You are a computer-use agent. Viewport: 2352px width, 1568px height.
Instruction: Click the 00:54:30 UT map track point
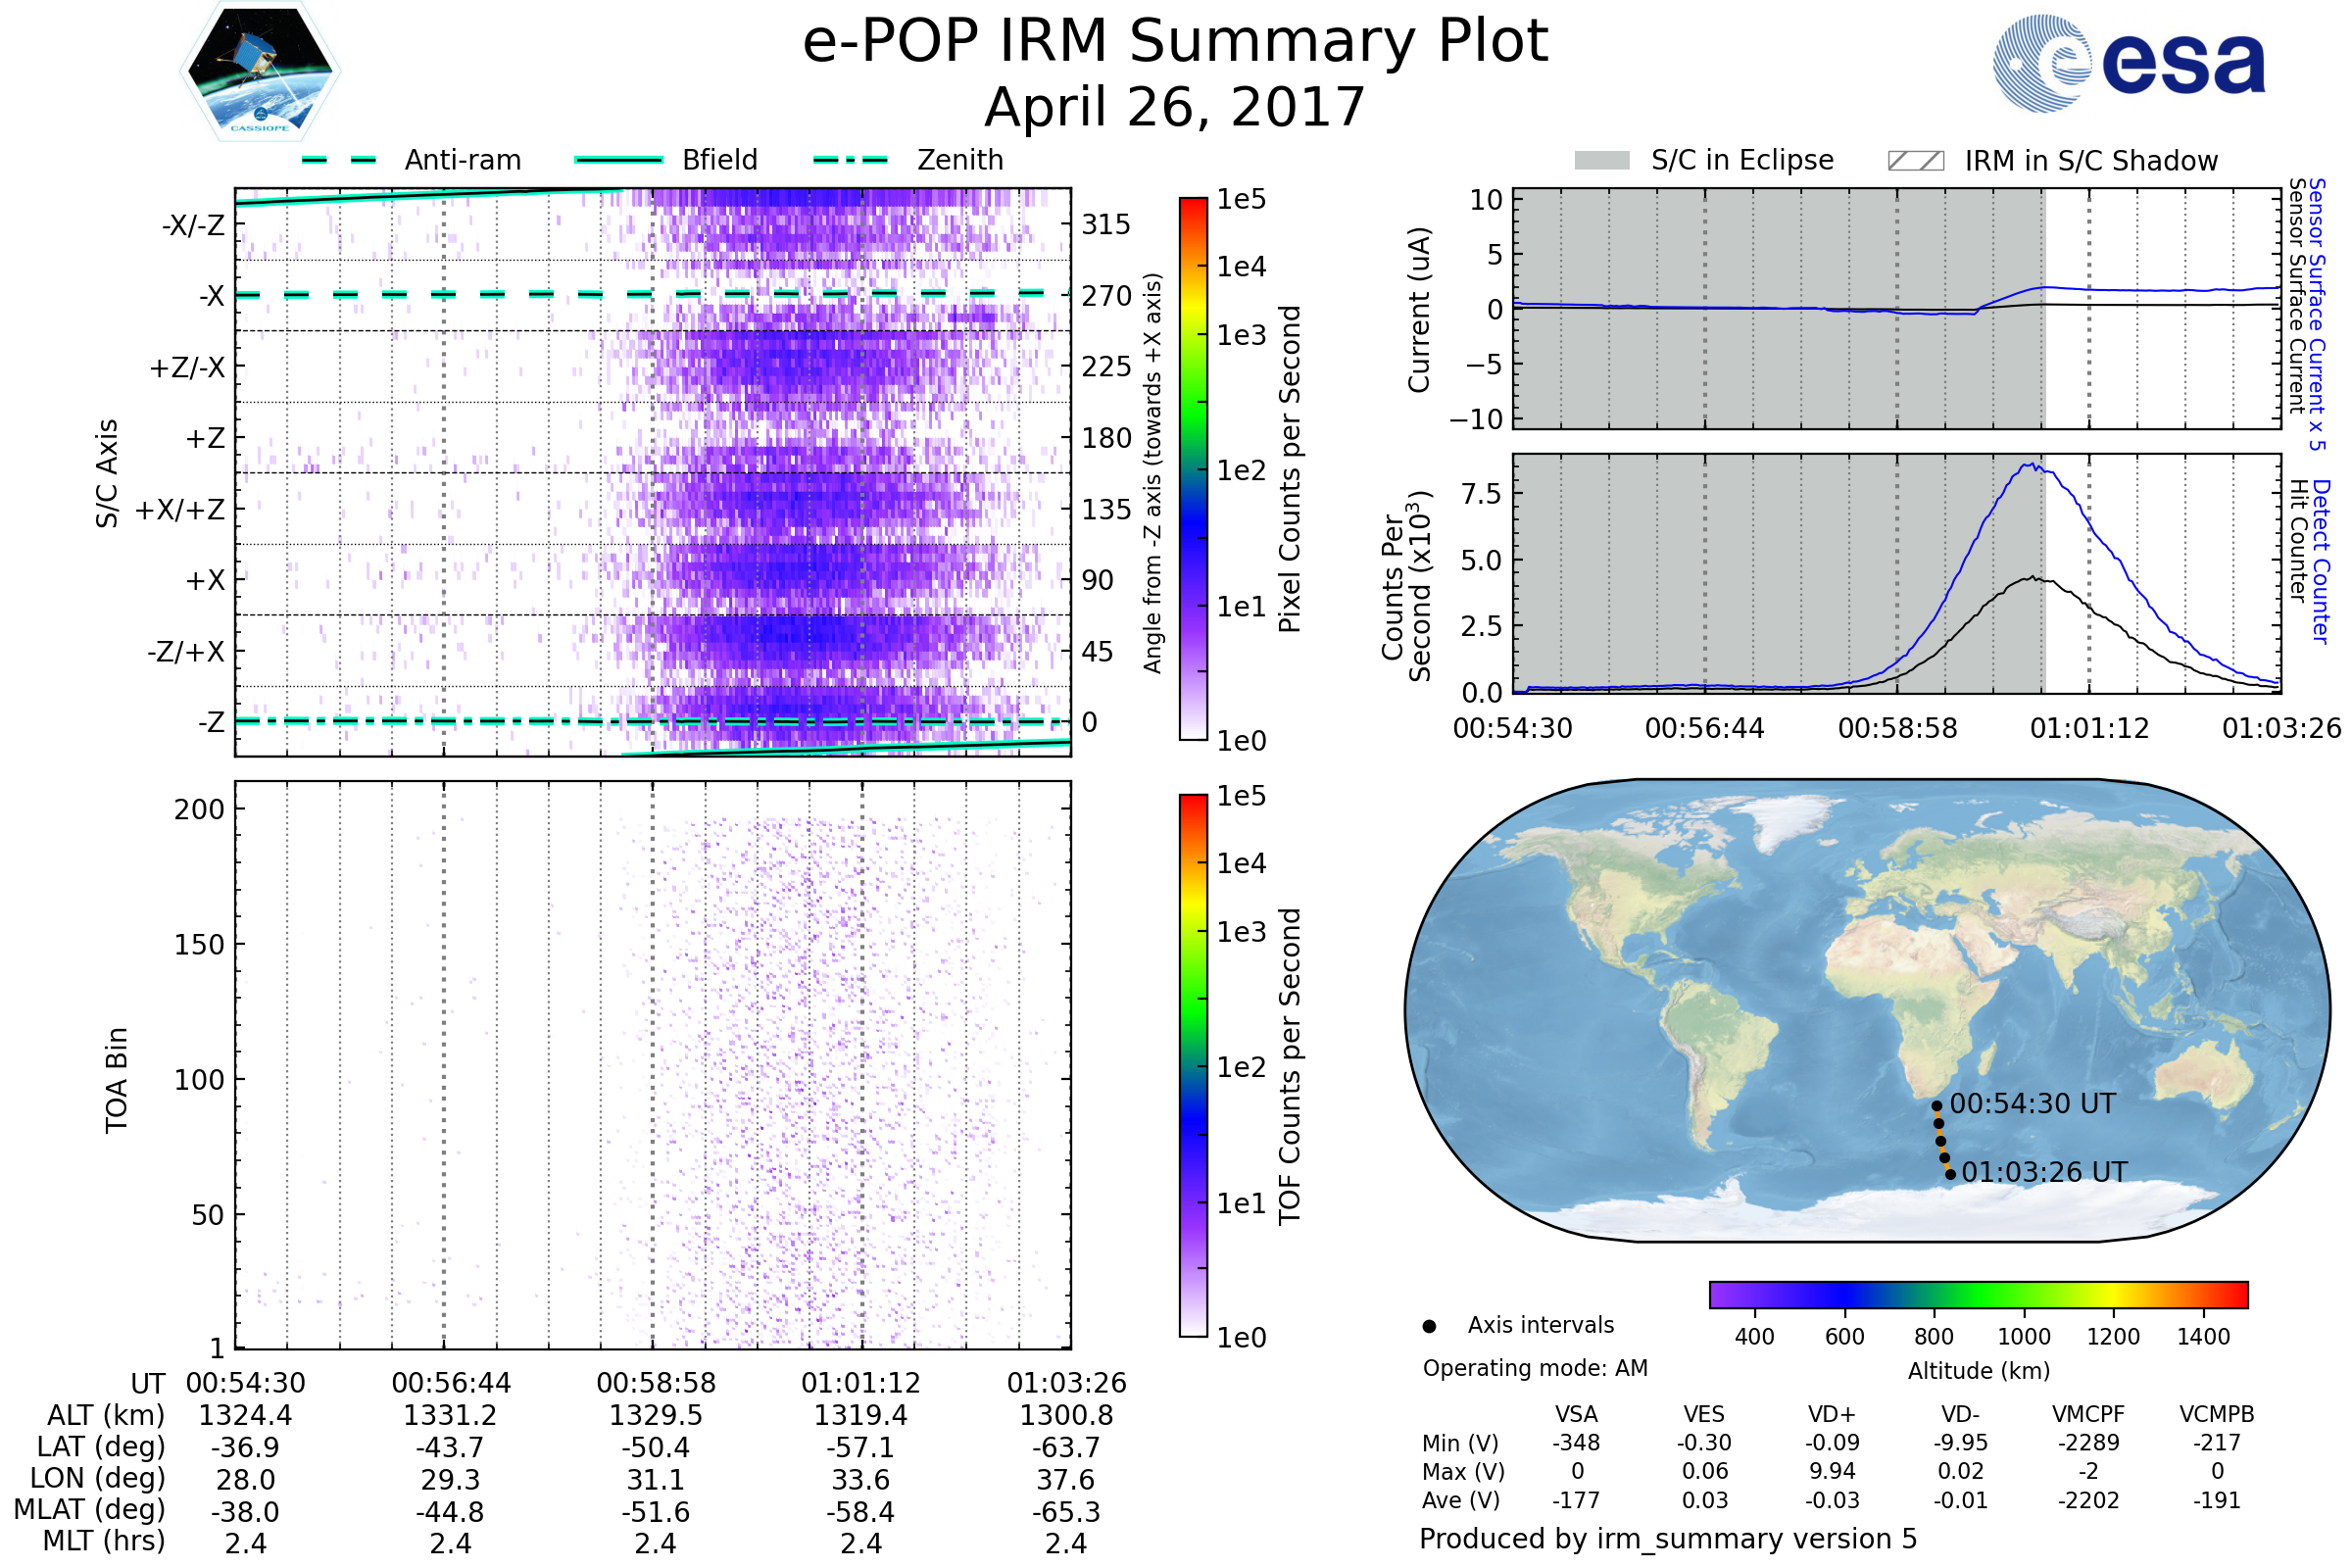coord(1936,1106)
